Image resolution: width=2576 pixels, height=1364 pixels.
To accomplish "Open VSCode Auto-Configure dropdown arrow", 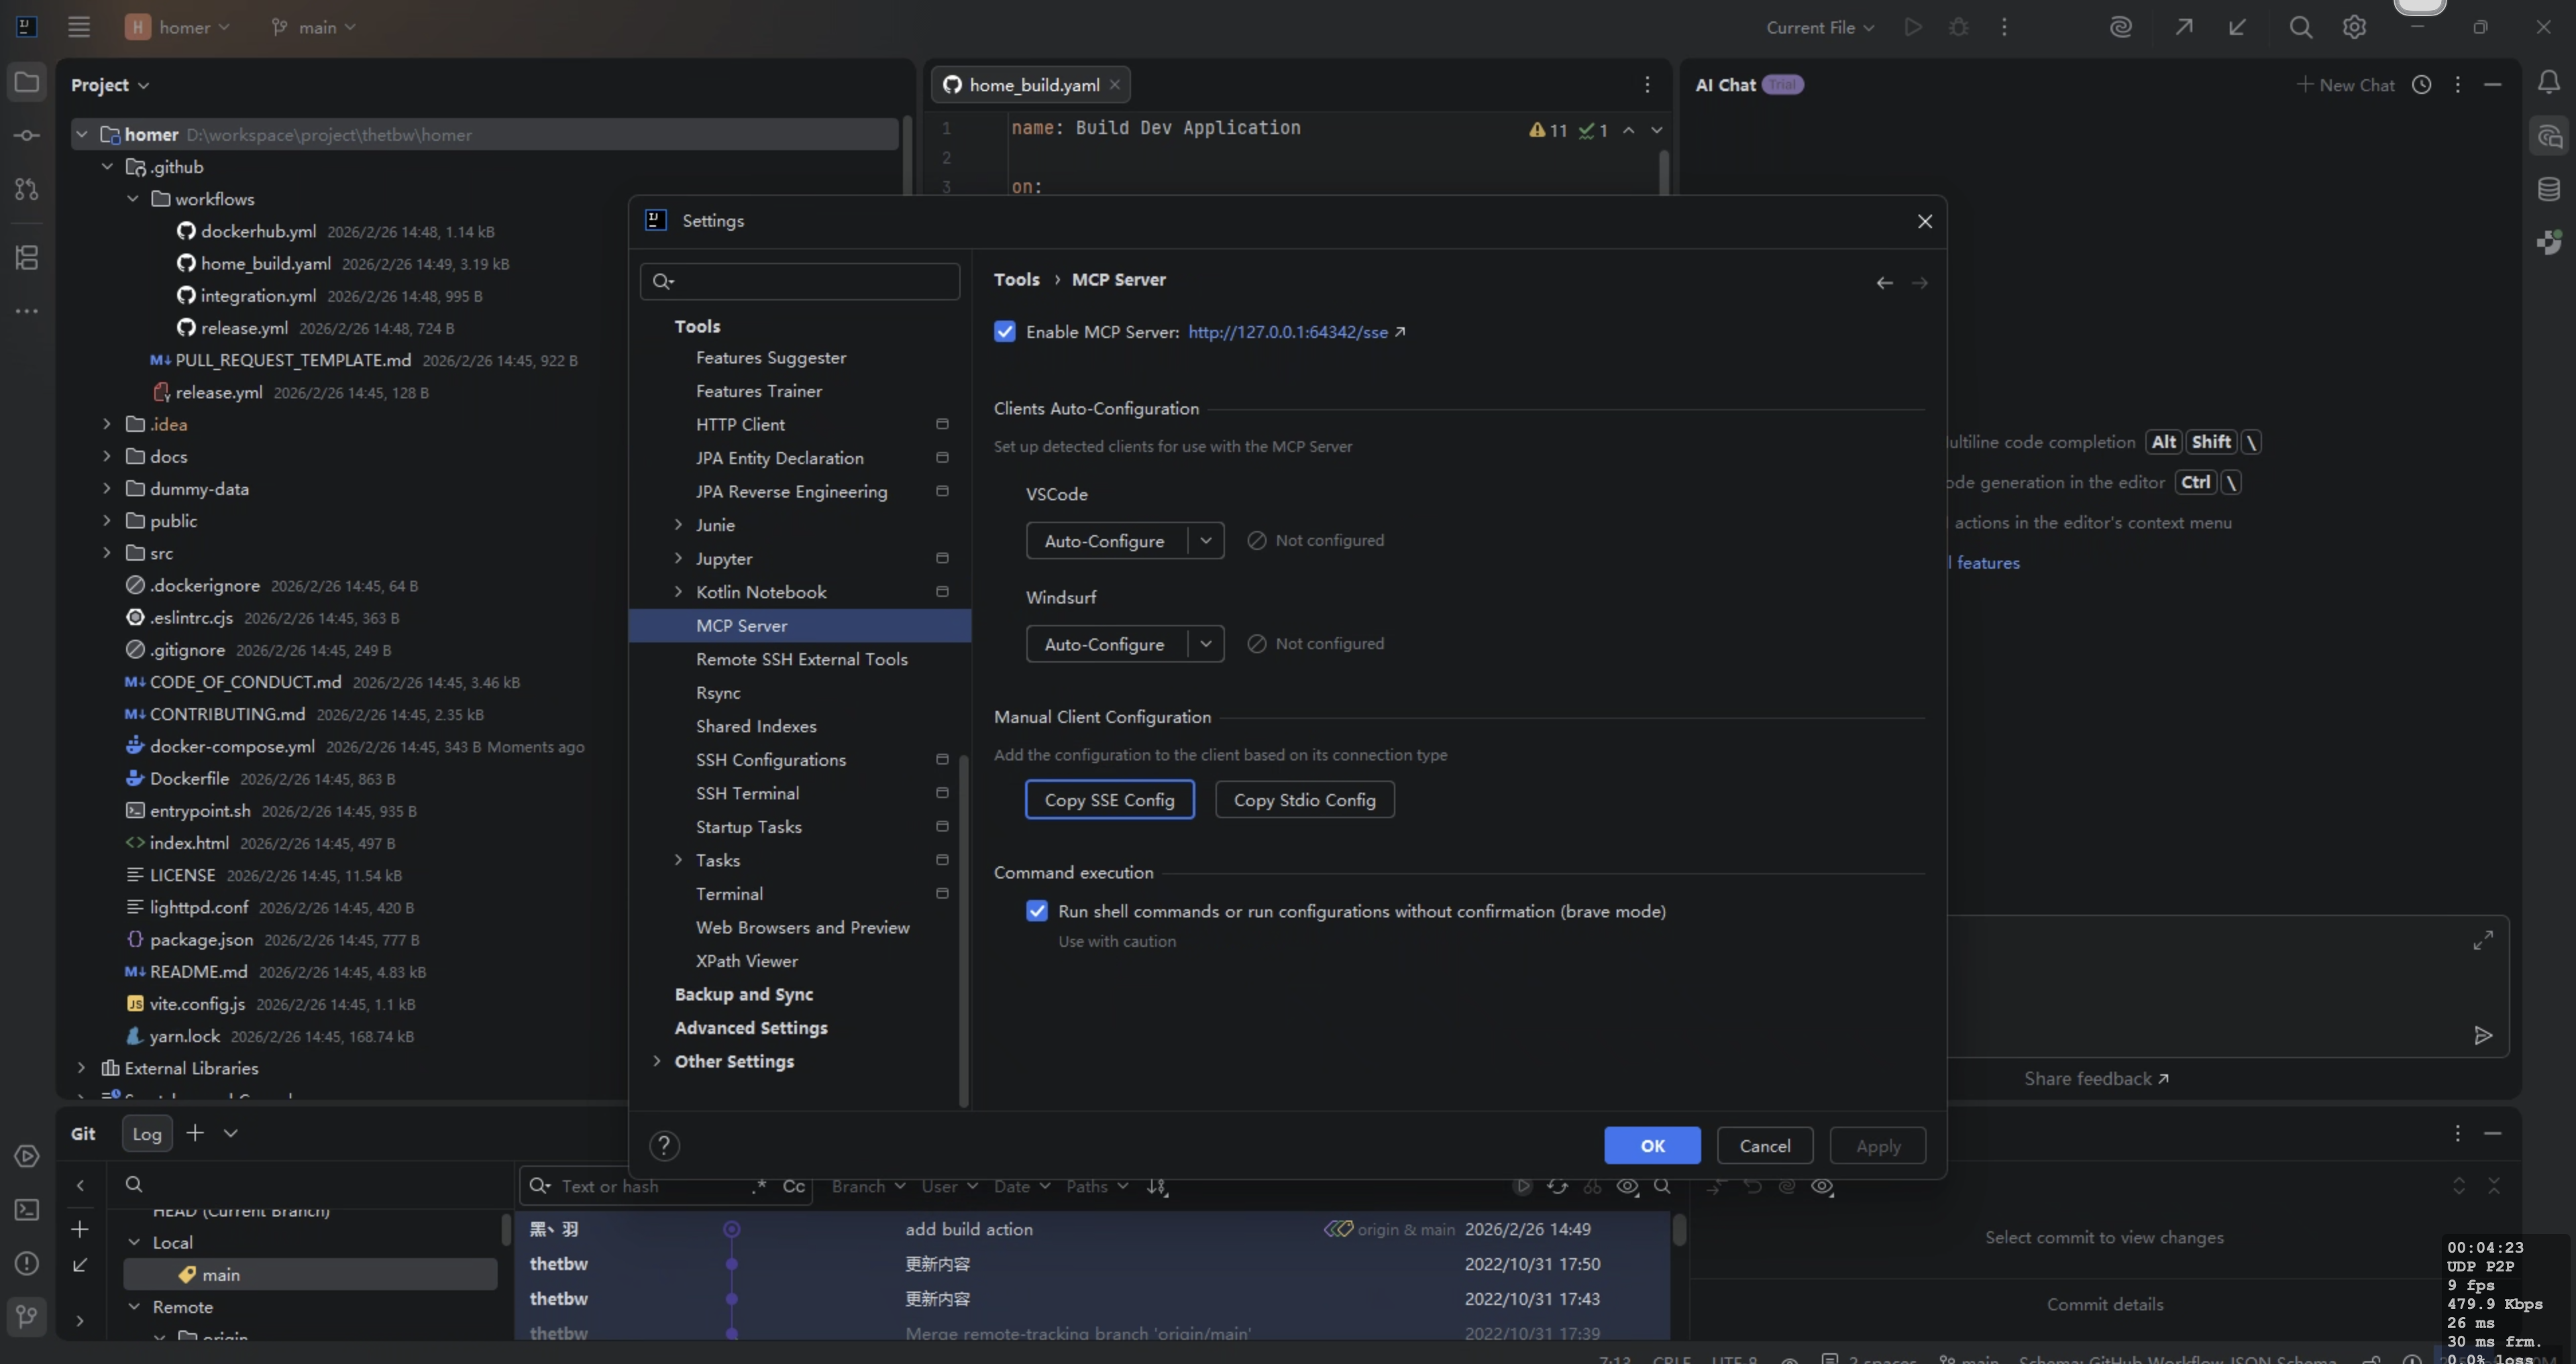I will [x=1206, y=541].
